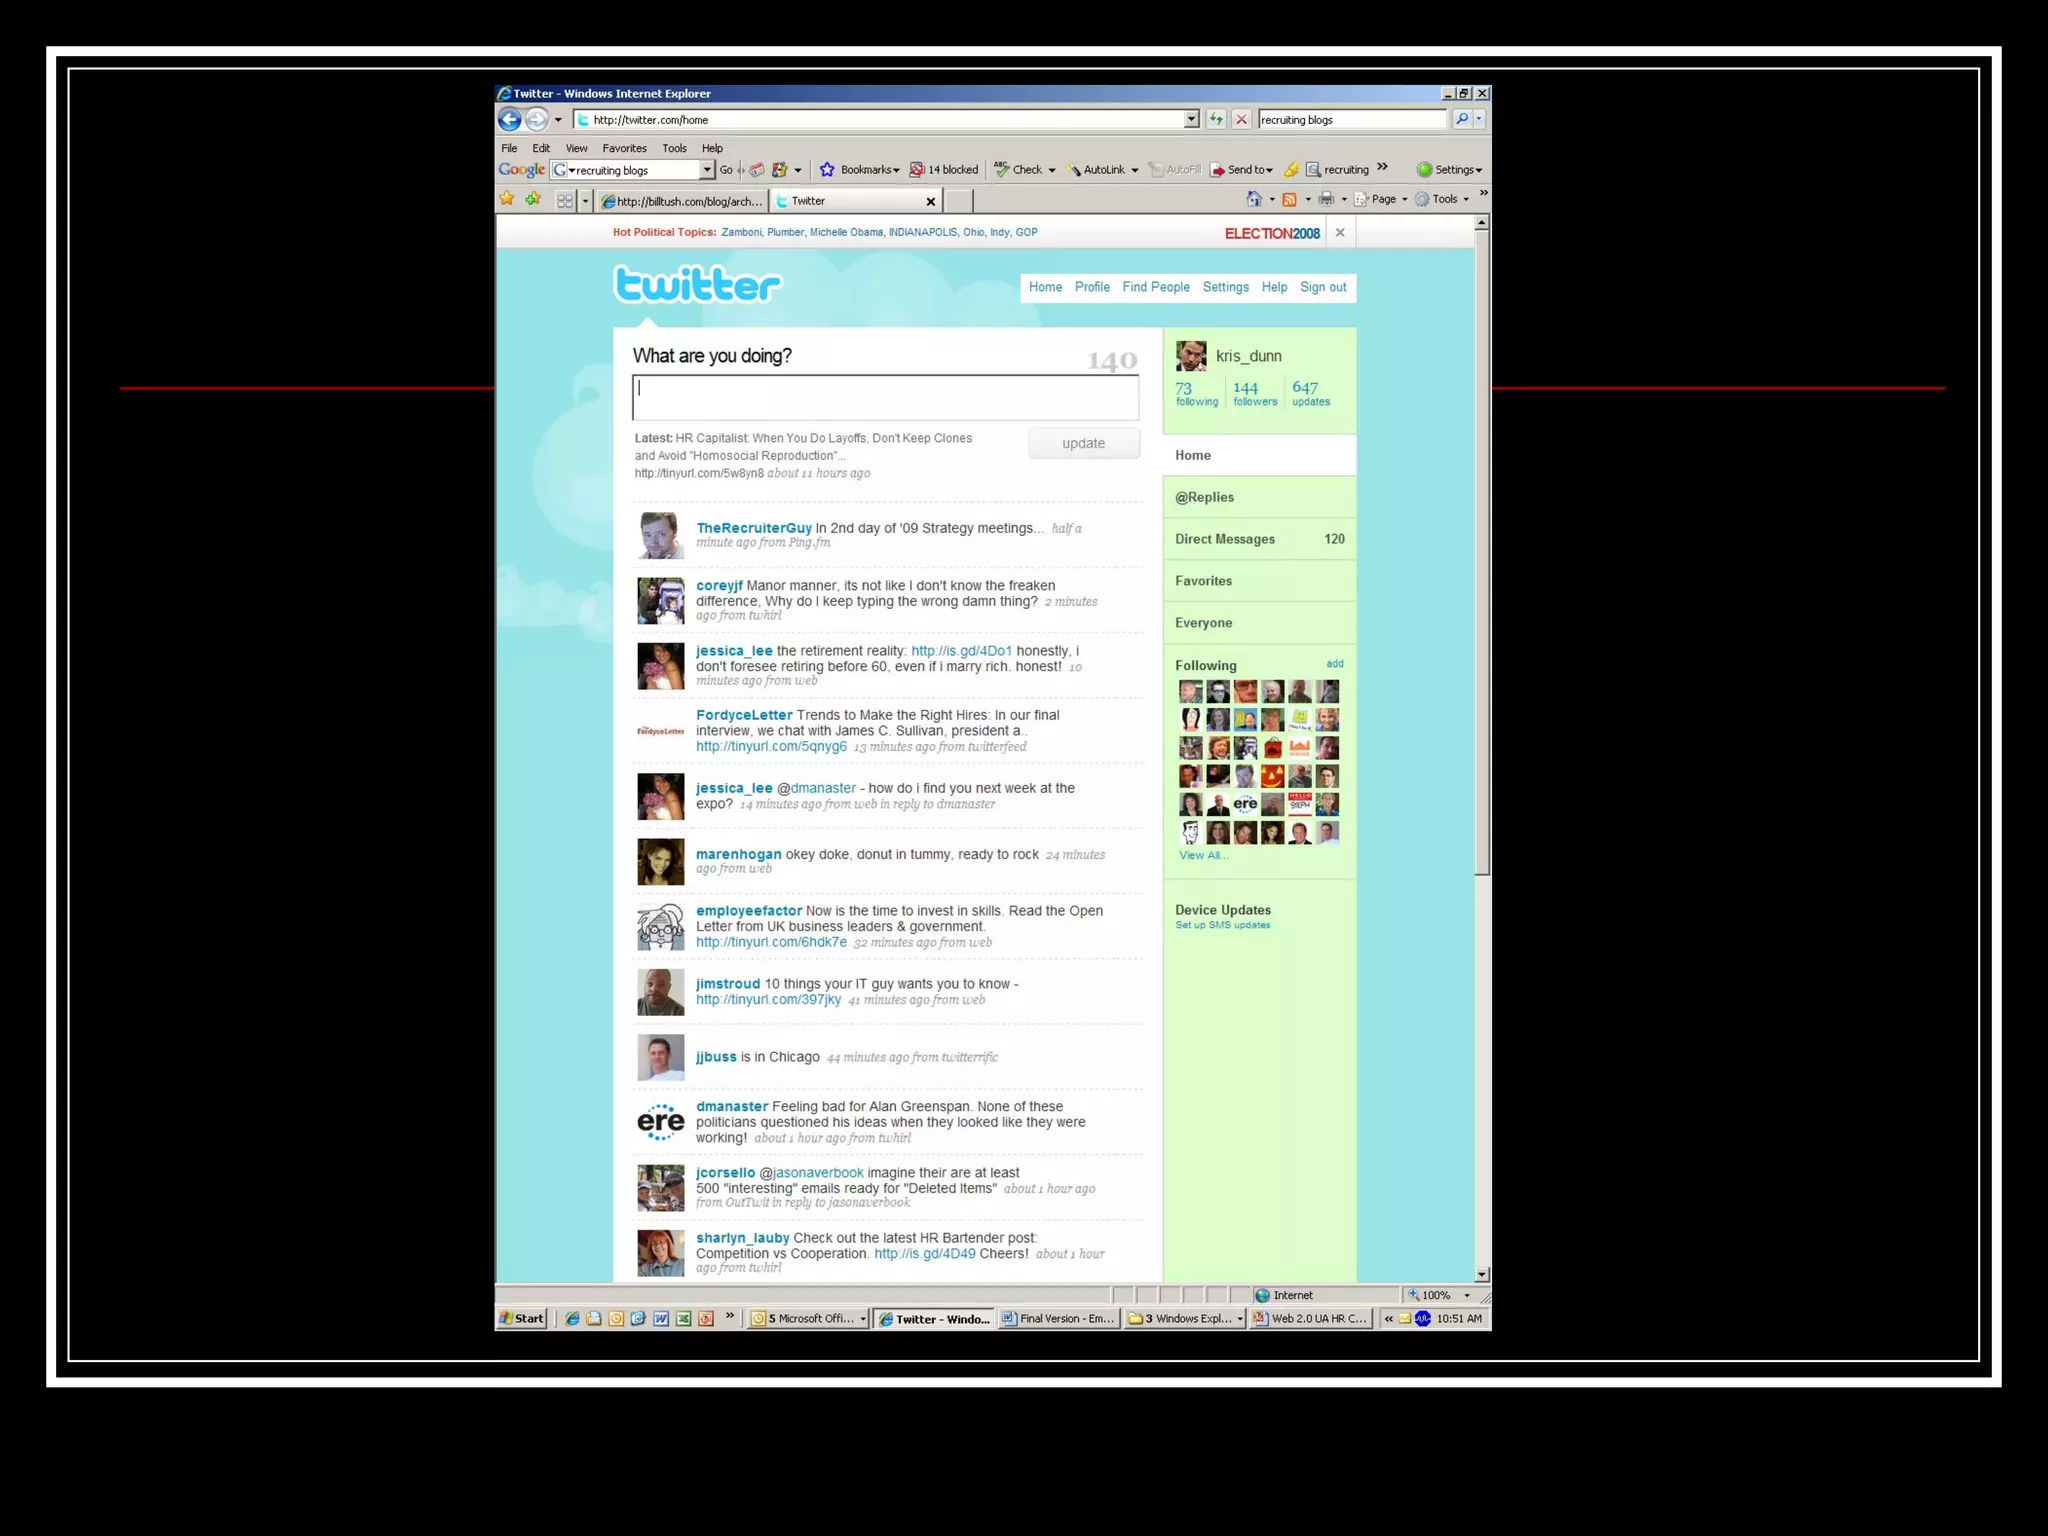Click the IE Back arrow button
Screen dimensions: 2048x1536
click(510, 120)
